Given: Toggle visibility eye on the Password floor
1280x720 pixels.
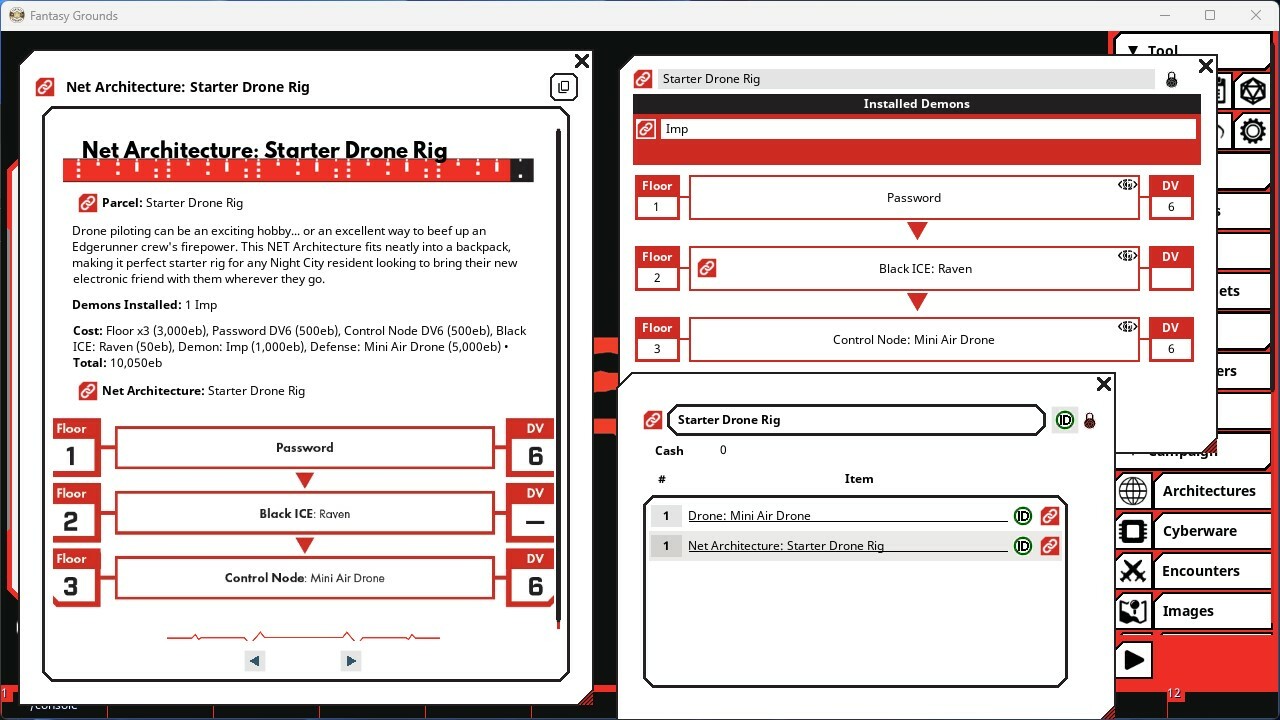Looking at the screenshot, I should click(1127, 185).
